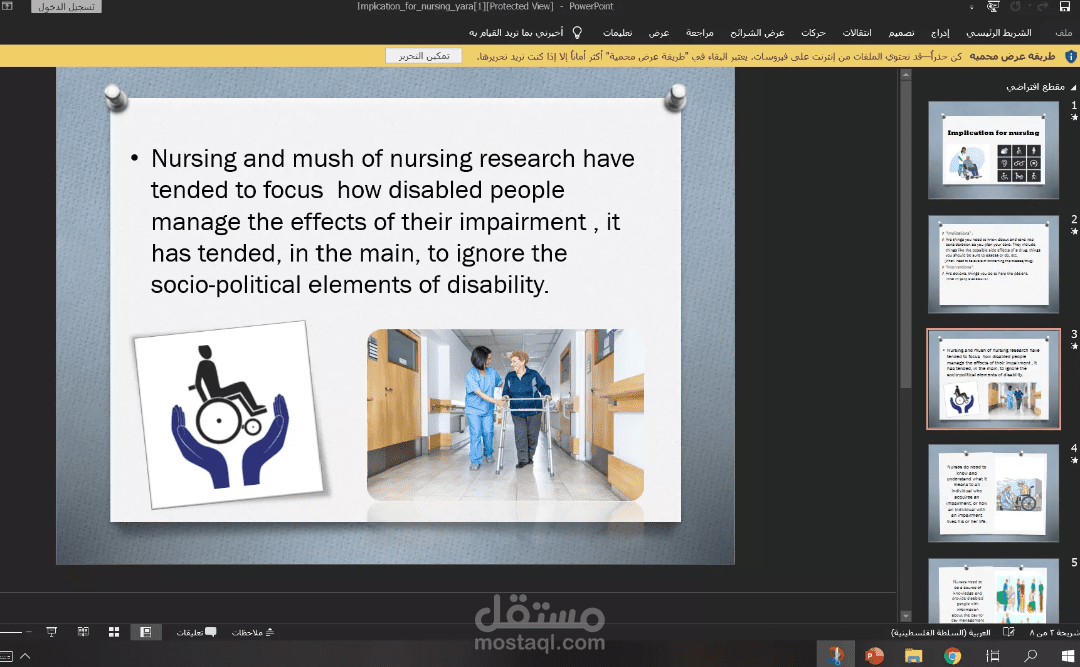Image resolution: width=1080 pixels, height=667 pixels.
Task: Switch to the تصميم (Design) tab
Action: (x=902, y=32)
